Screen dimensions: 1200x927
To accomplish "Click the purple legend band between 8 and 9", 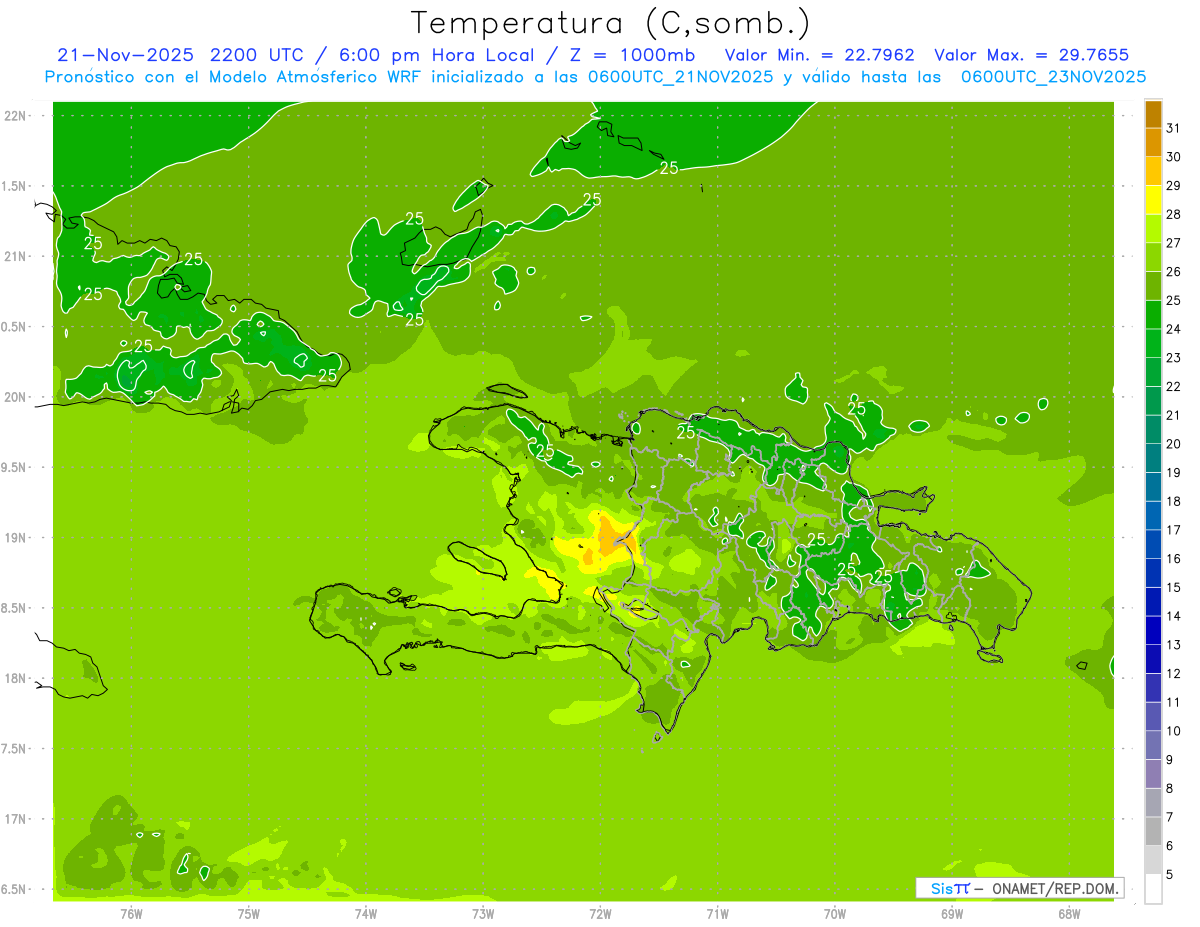I will coord(1153,774).
